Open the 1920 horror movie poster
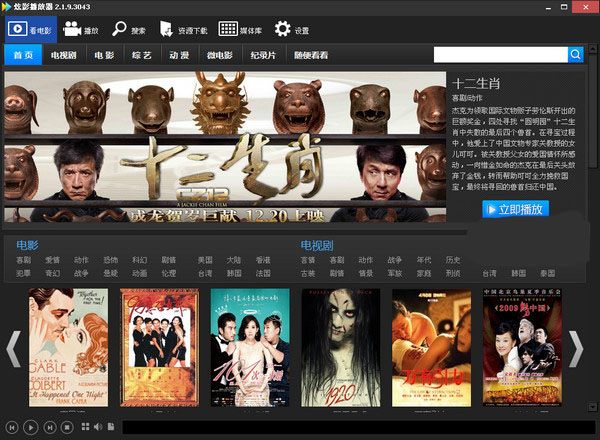Image resolution: width=600 pixels, height=440 pixels. pyautogui.click(x=341, y=347)
